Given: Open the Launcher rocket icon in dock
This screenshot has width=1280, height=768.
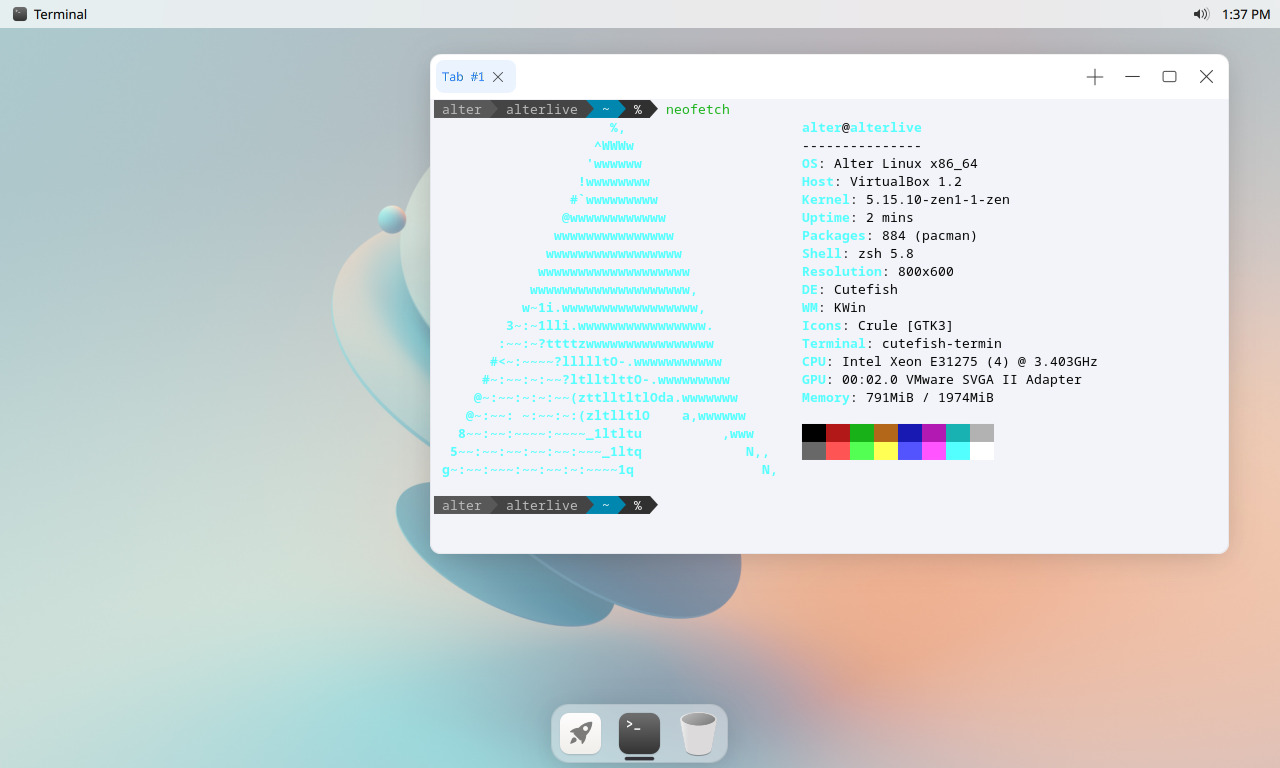Looking at the screenshot, I should click(x=580, y=734).
